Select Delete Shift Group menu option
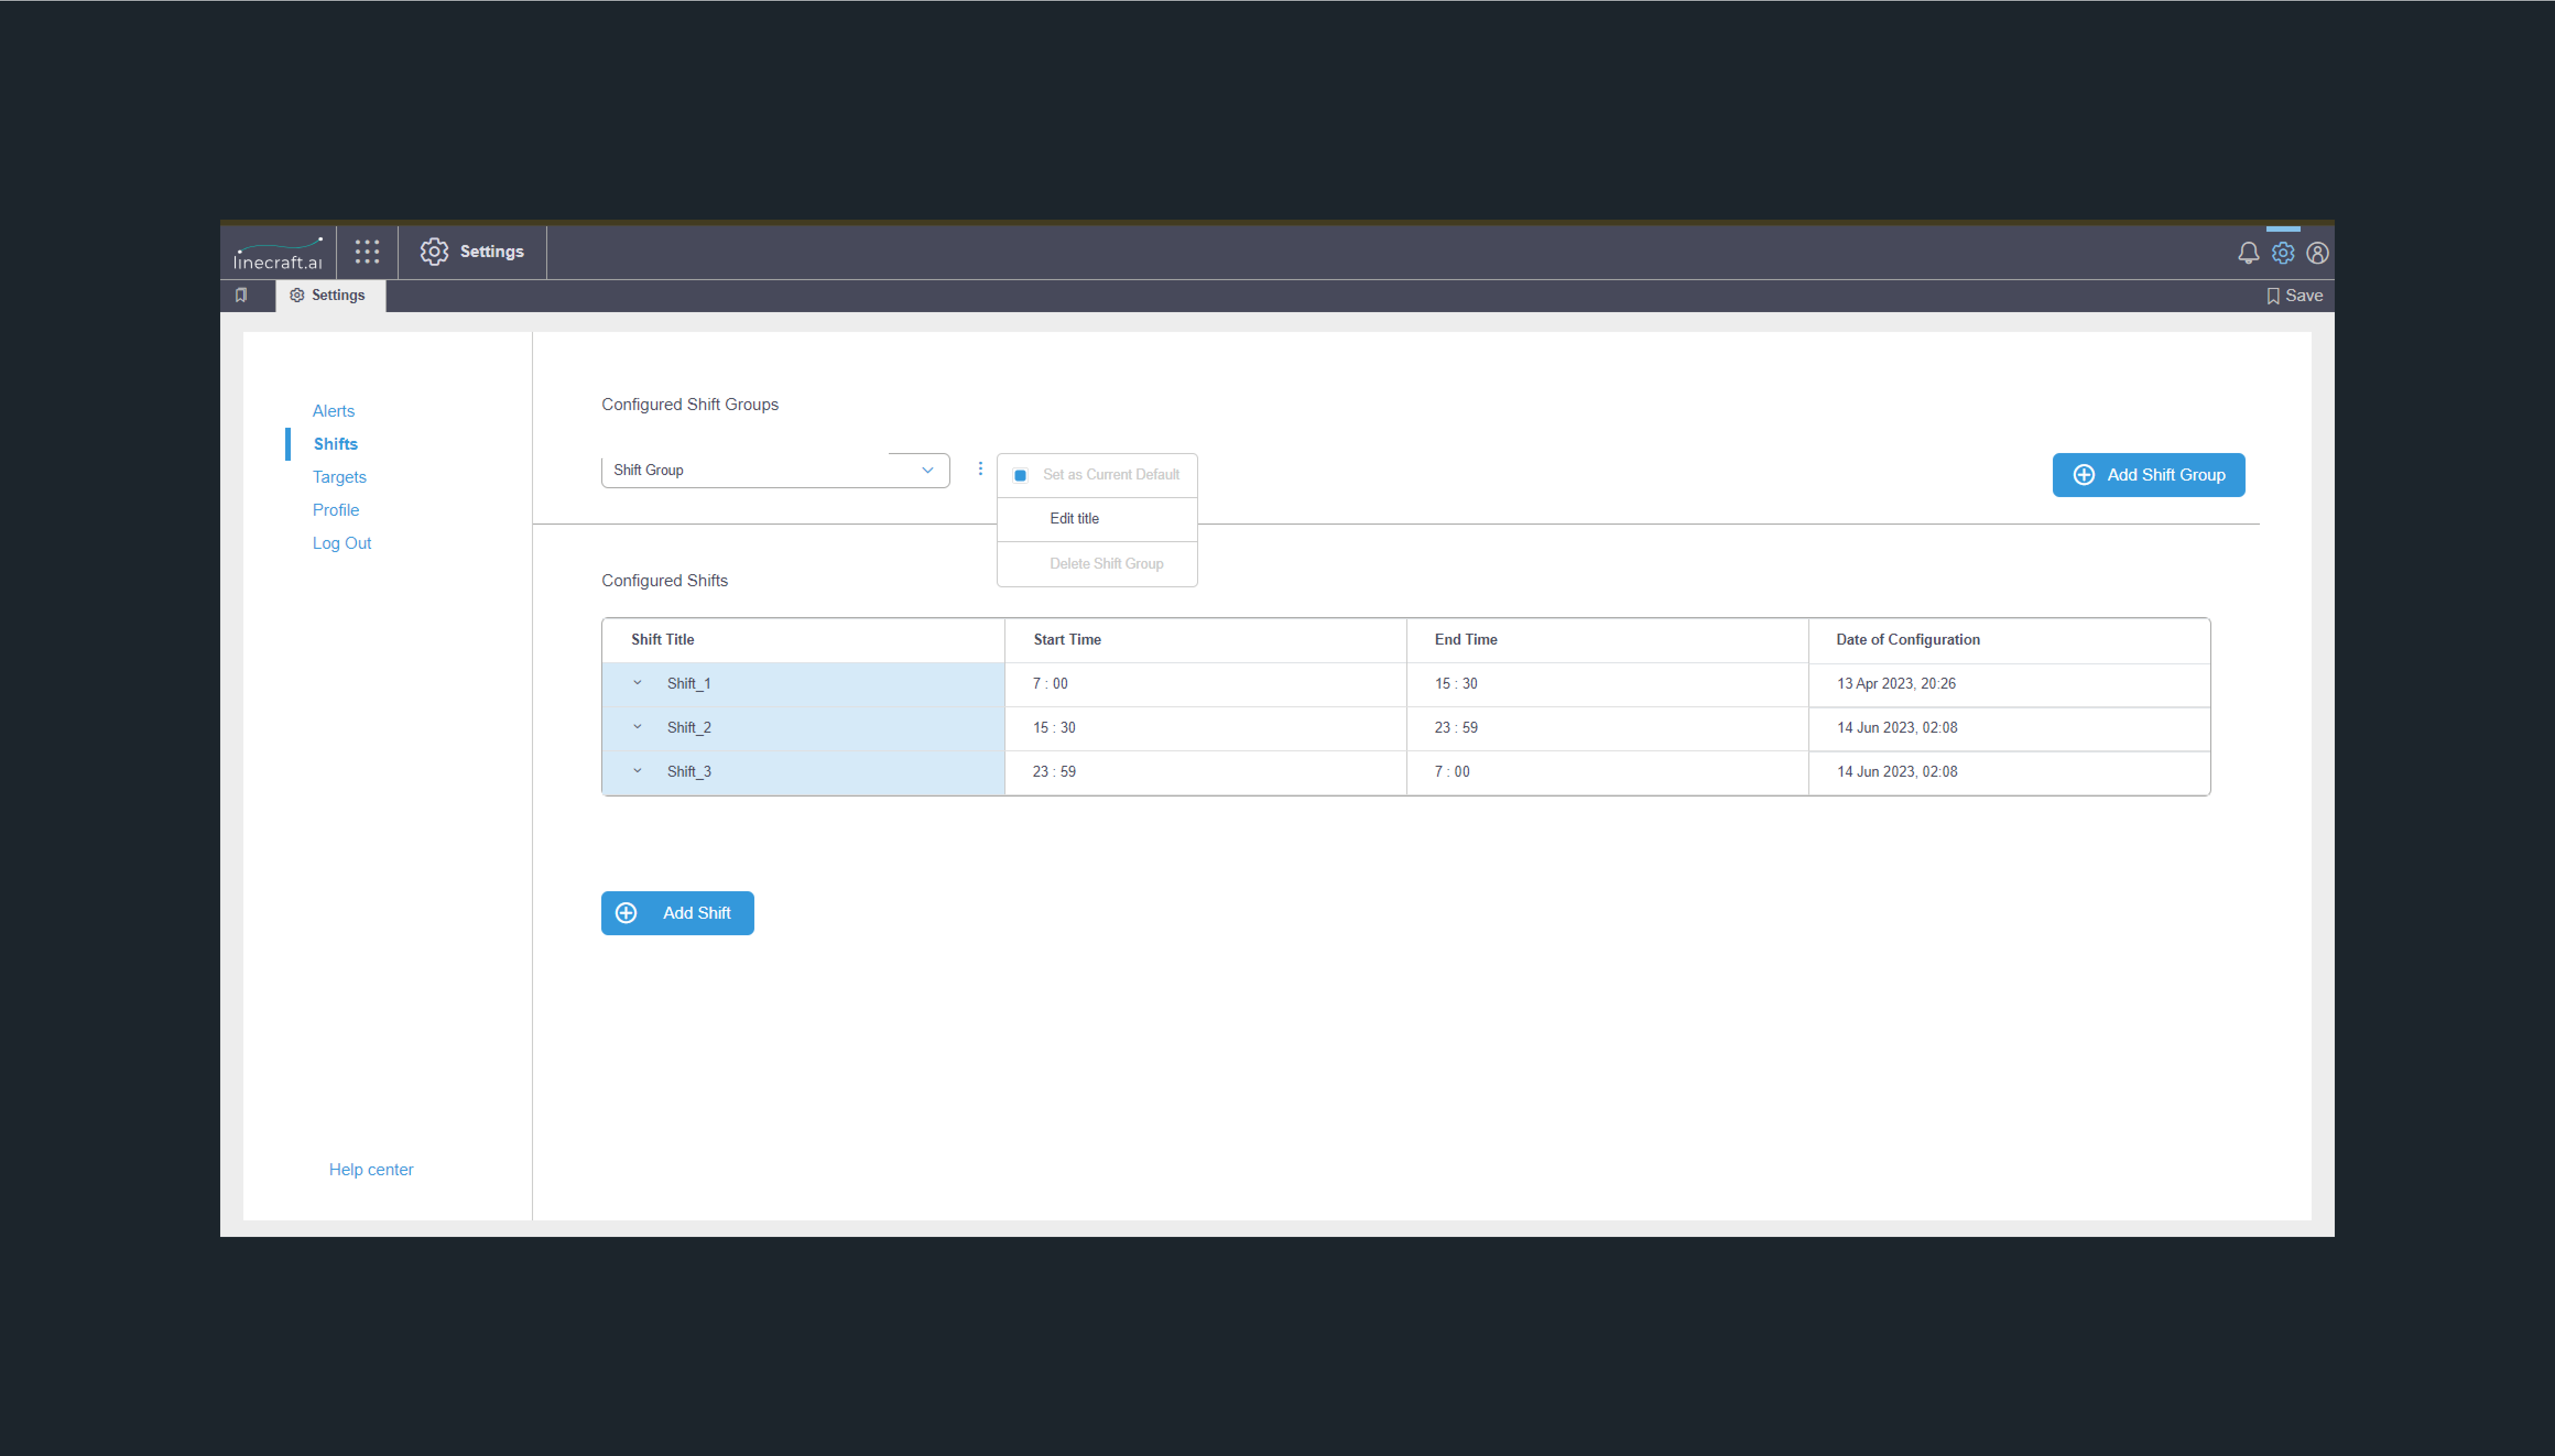 click(1097, 564)
